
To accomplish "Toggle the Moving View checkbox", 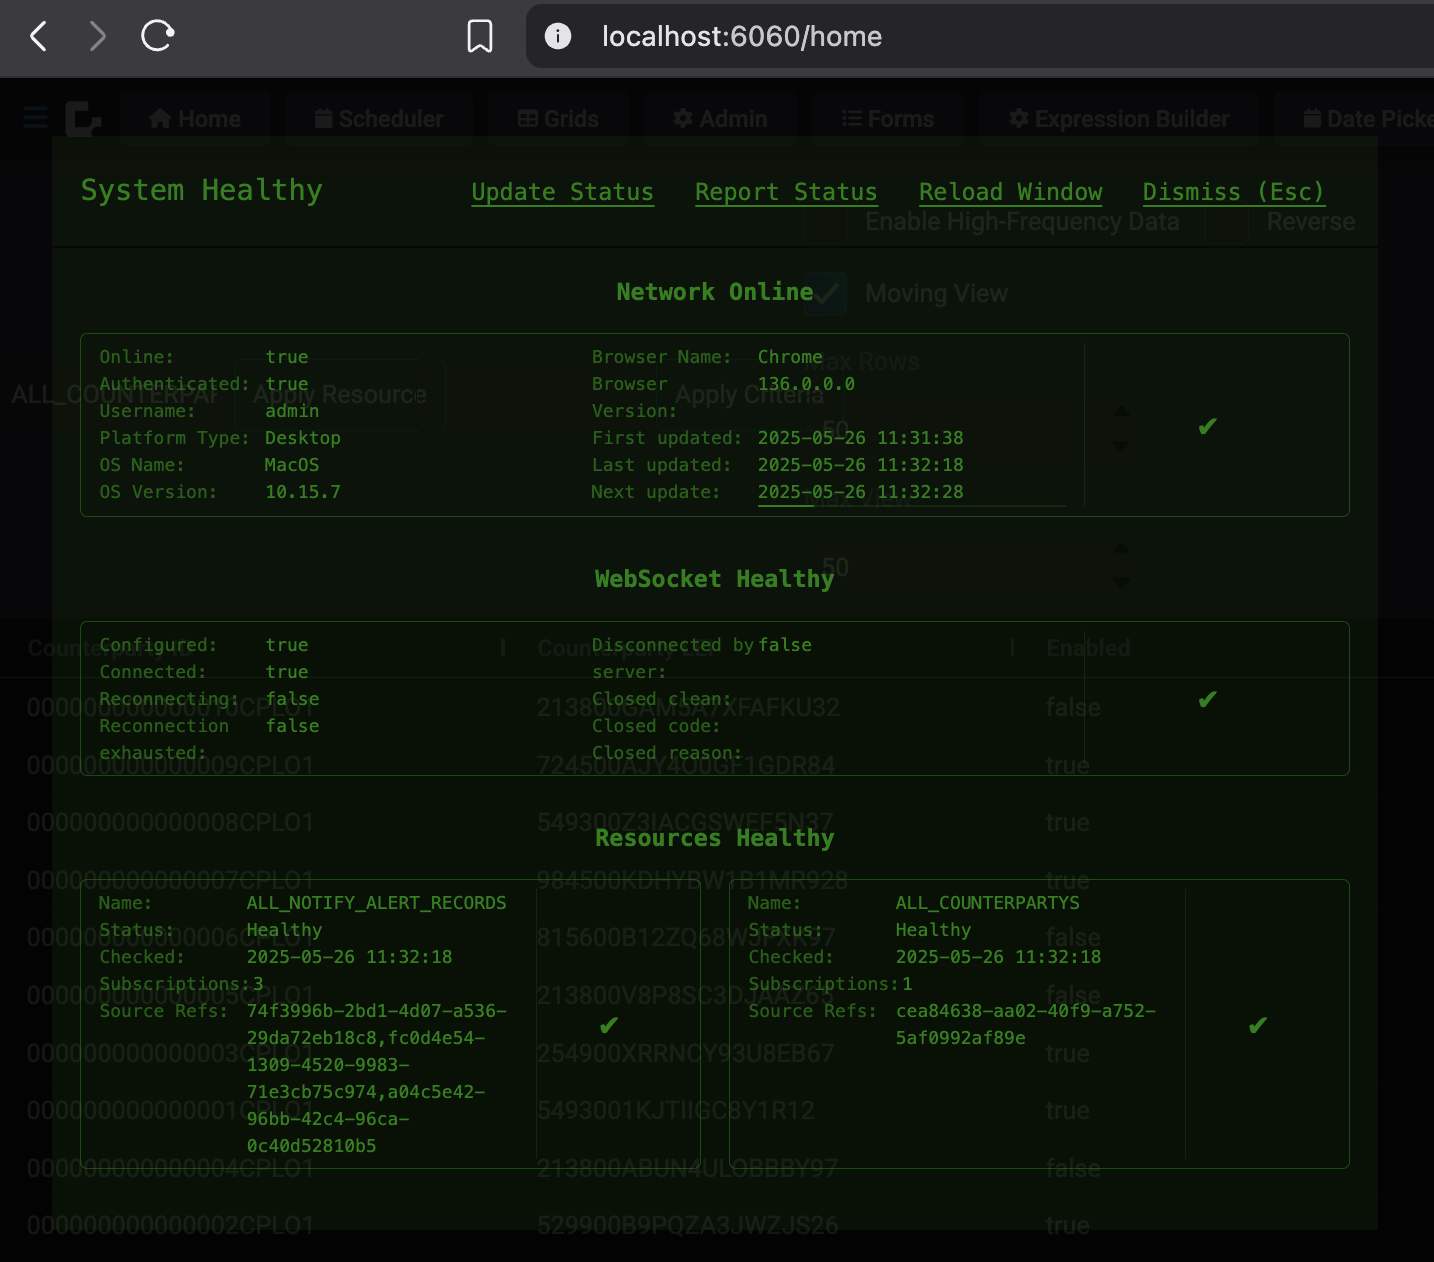I will pyautogui.click(x=826, y=294).
